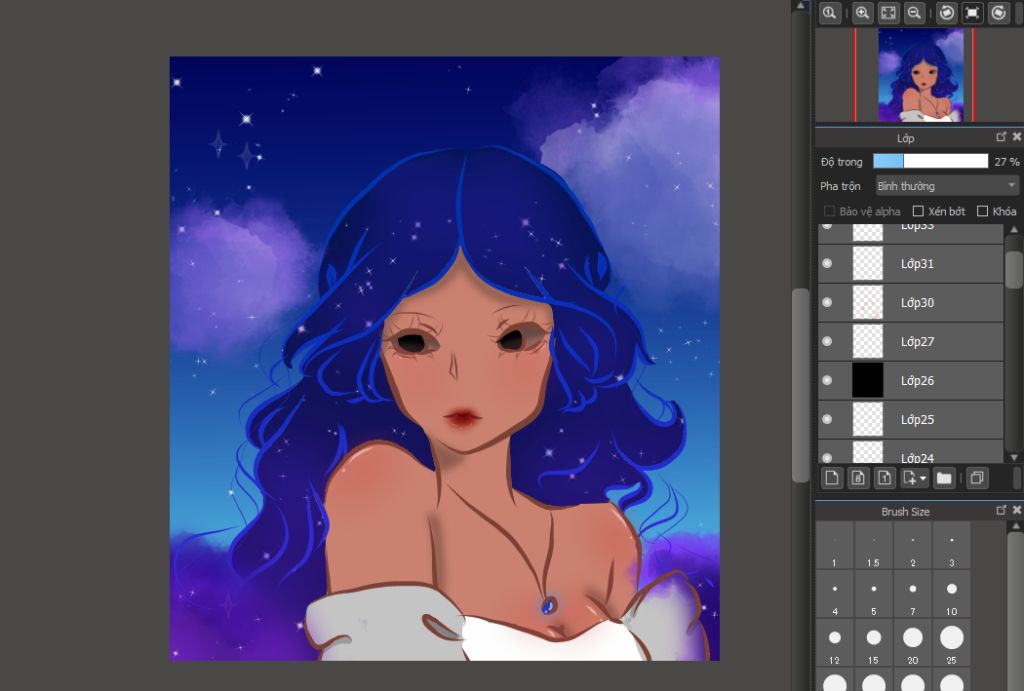Select brush size 20
Viewport: 1024px width, 691px height.
tap(912, 643)
